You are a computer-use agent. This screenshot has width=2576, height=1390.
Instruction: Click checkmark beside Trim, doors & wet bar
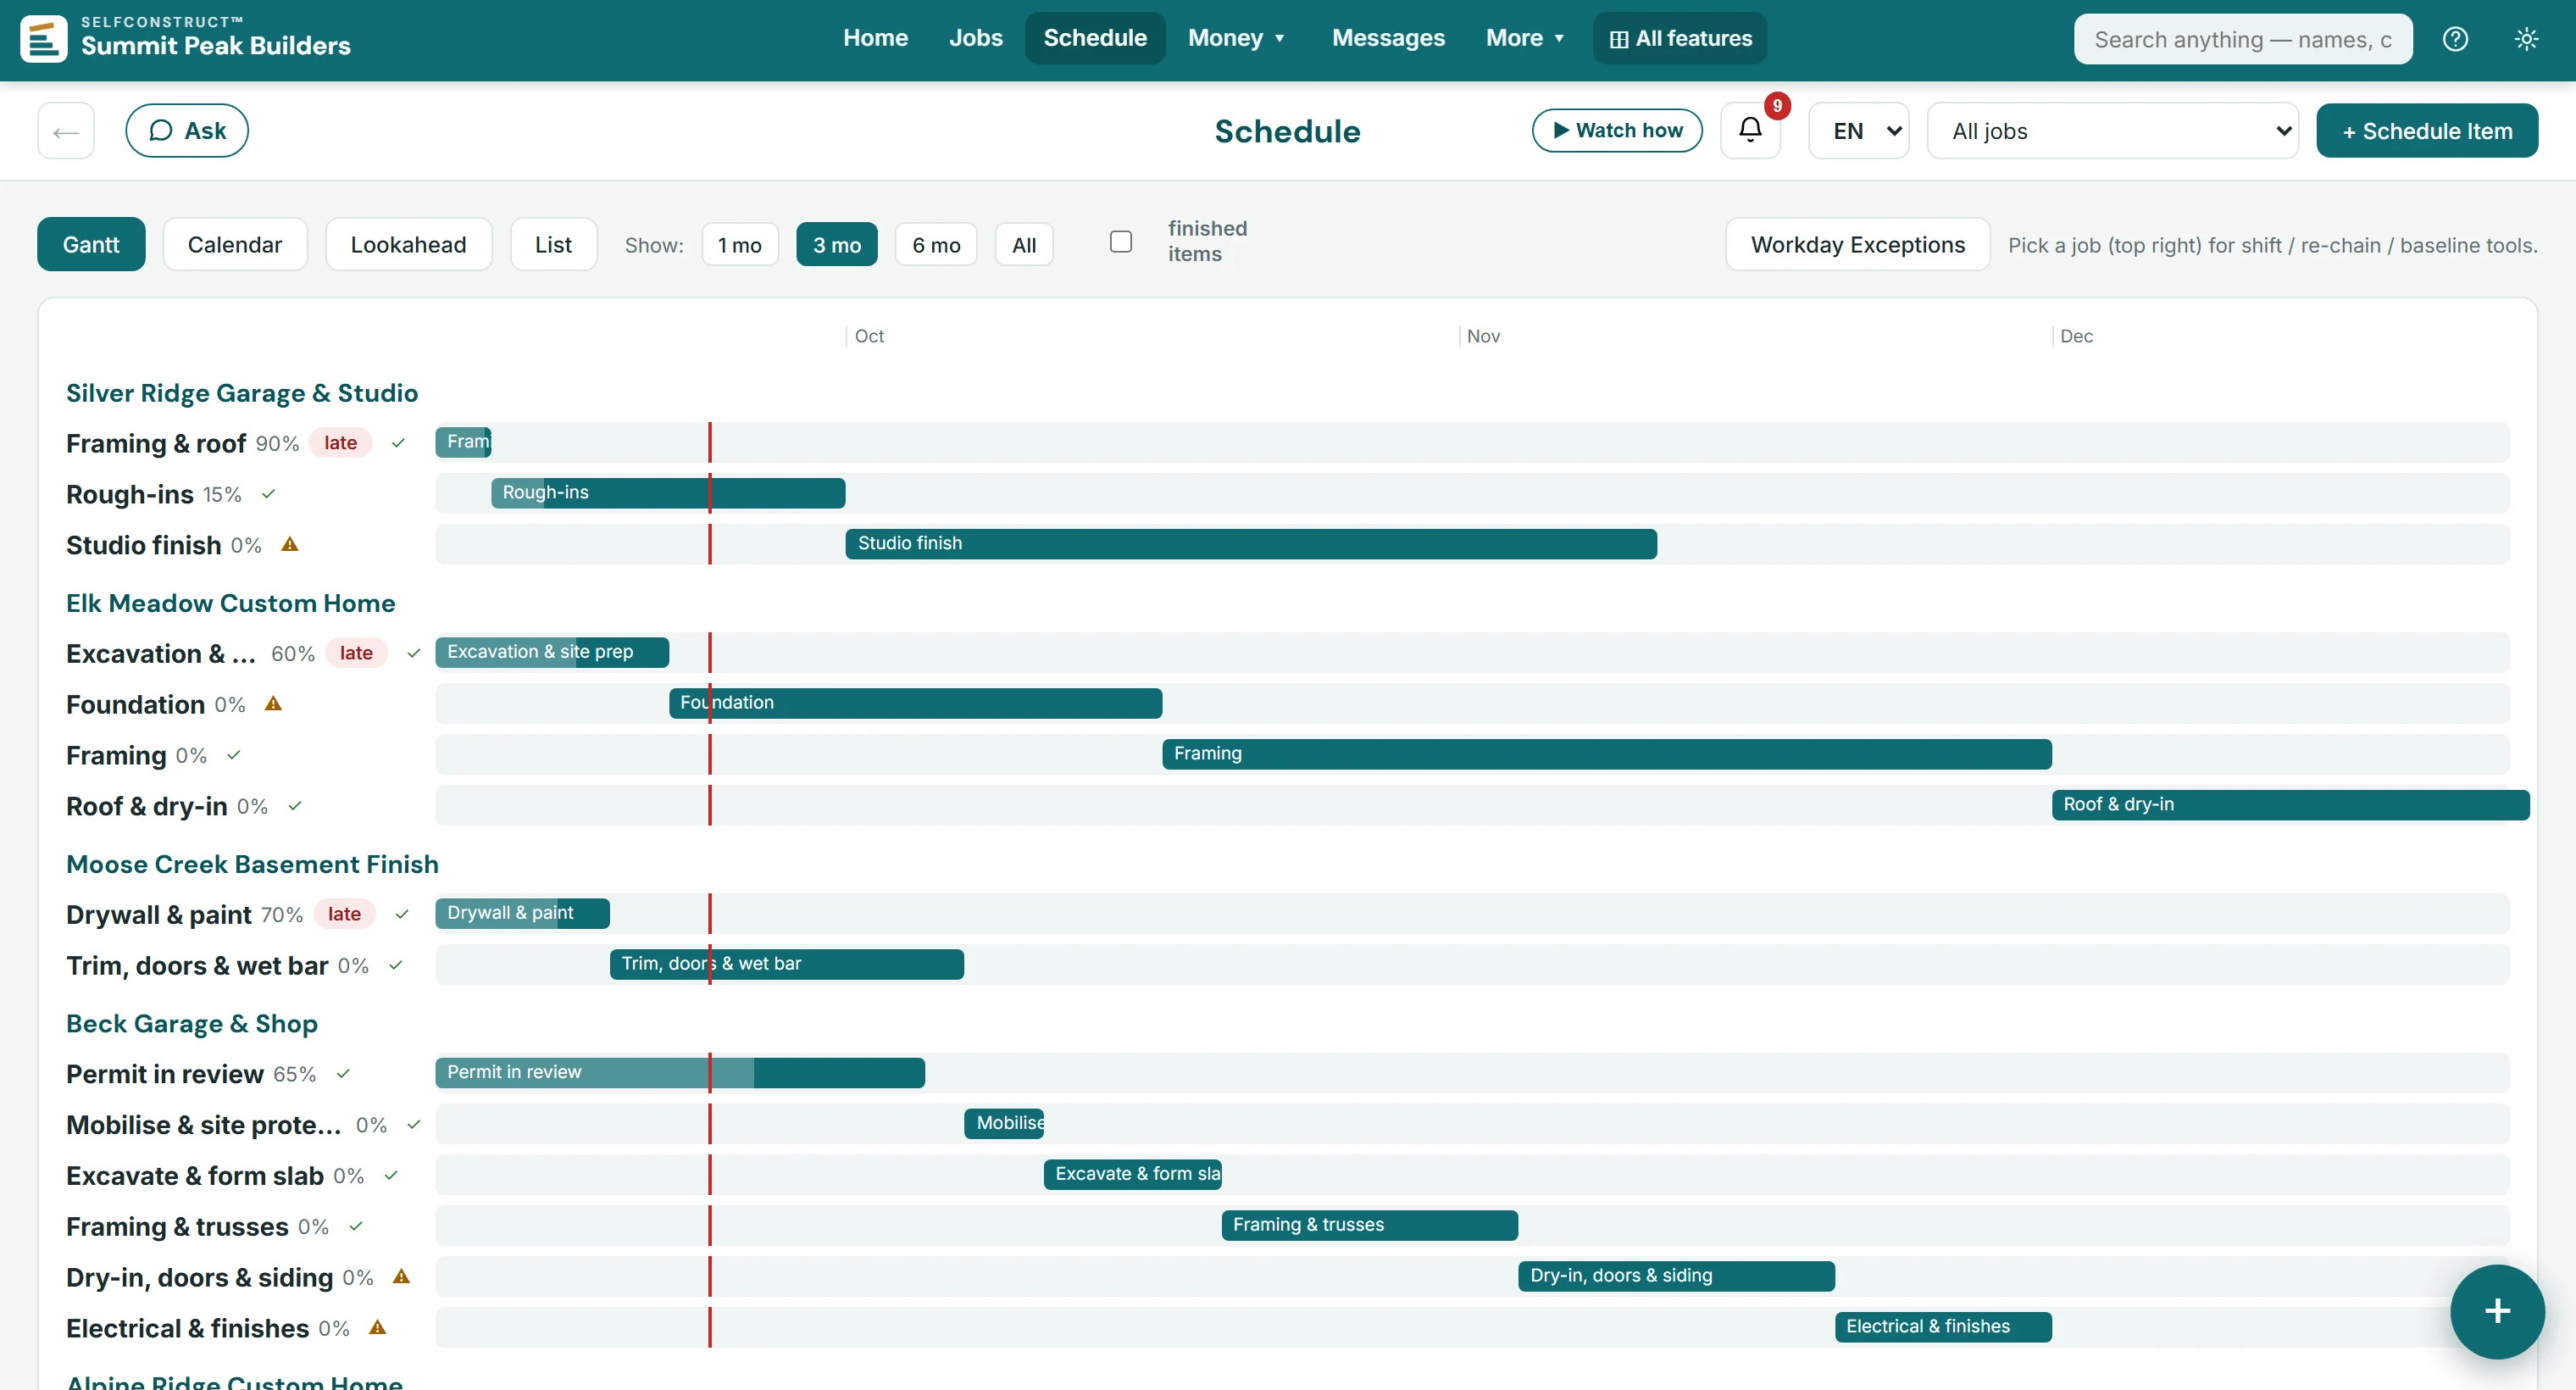point(396,965)
